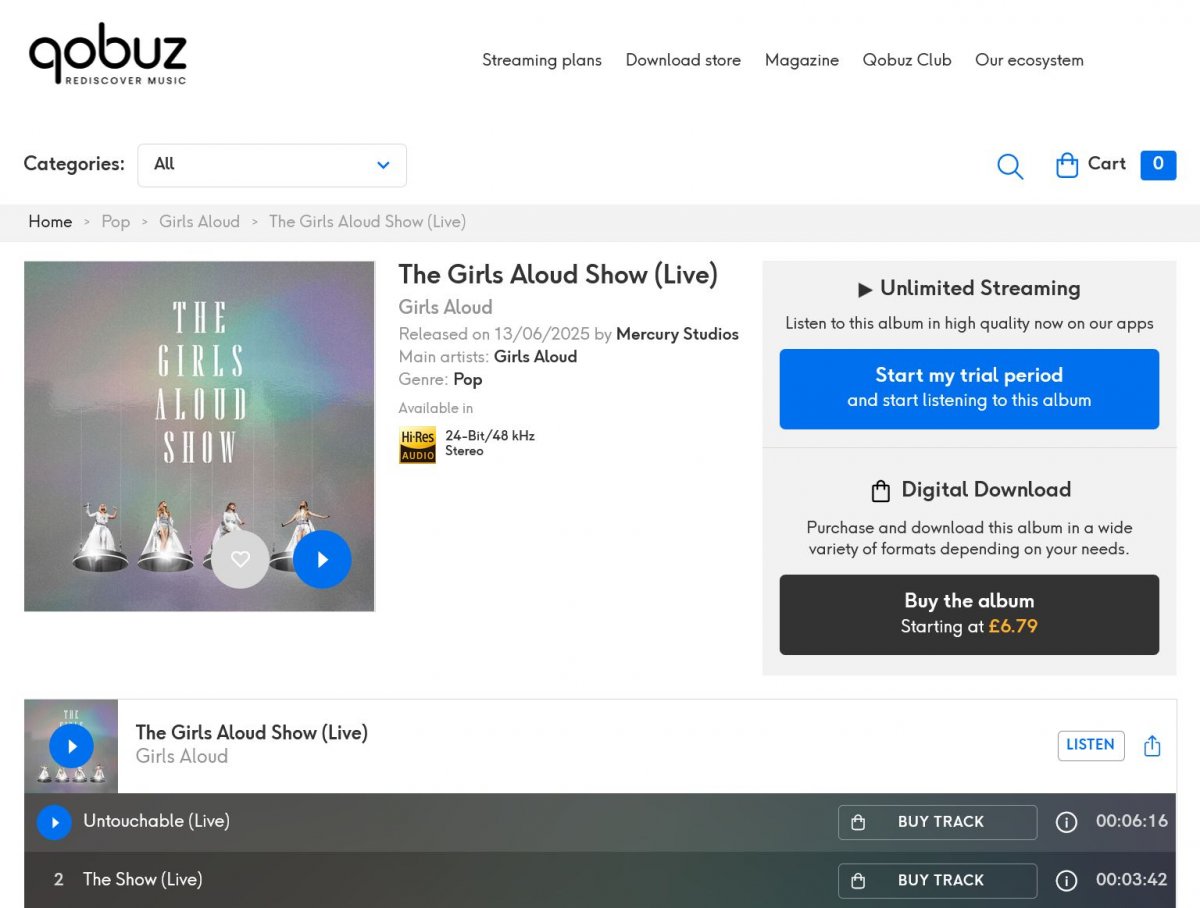The image size is (1200, 908).
Task: Buy the album starting at £6.79
Action: click(x=969, y=615)
